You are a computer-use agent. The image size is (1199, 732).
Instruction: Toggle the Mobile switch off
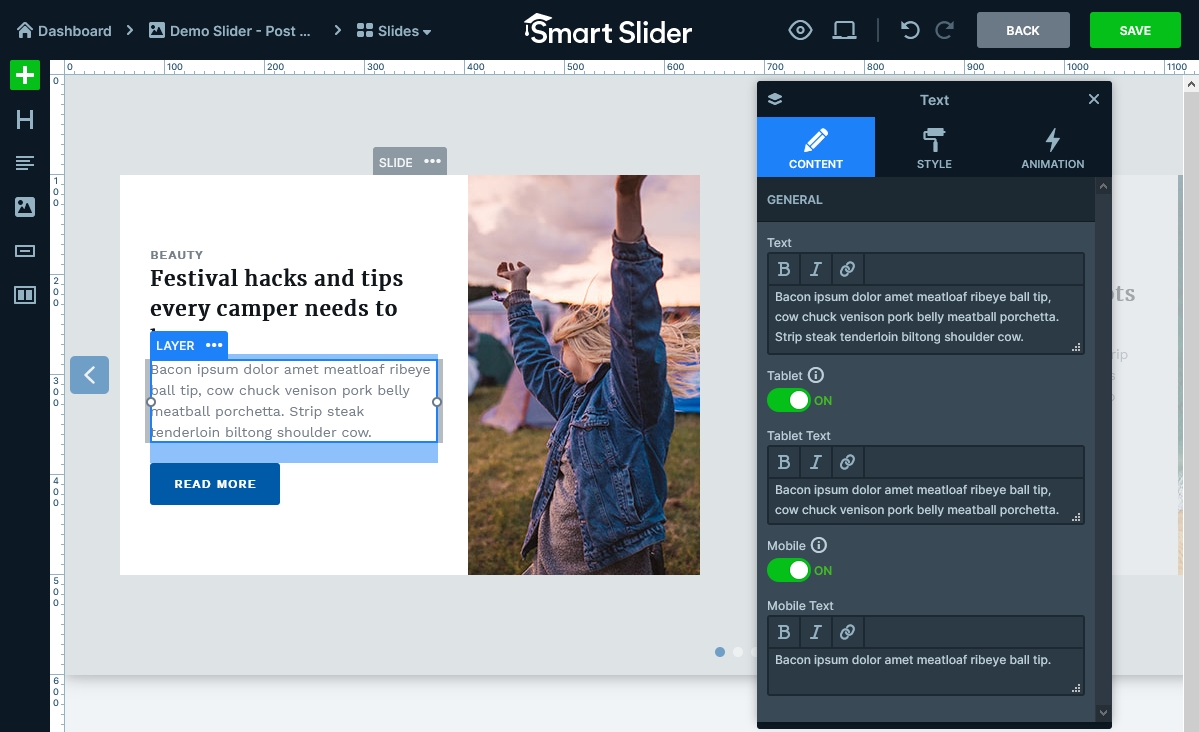[788, 570]
